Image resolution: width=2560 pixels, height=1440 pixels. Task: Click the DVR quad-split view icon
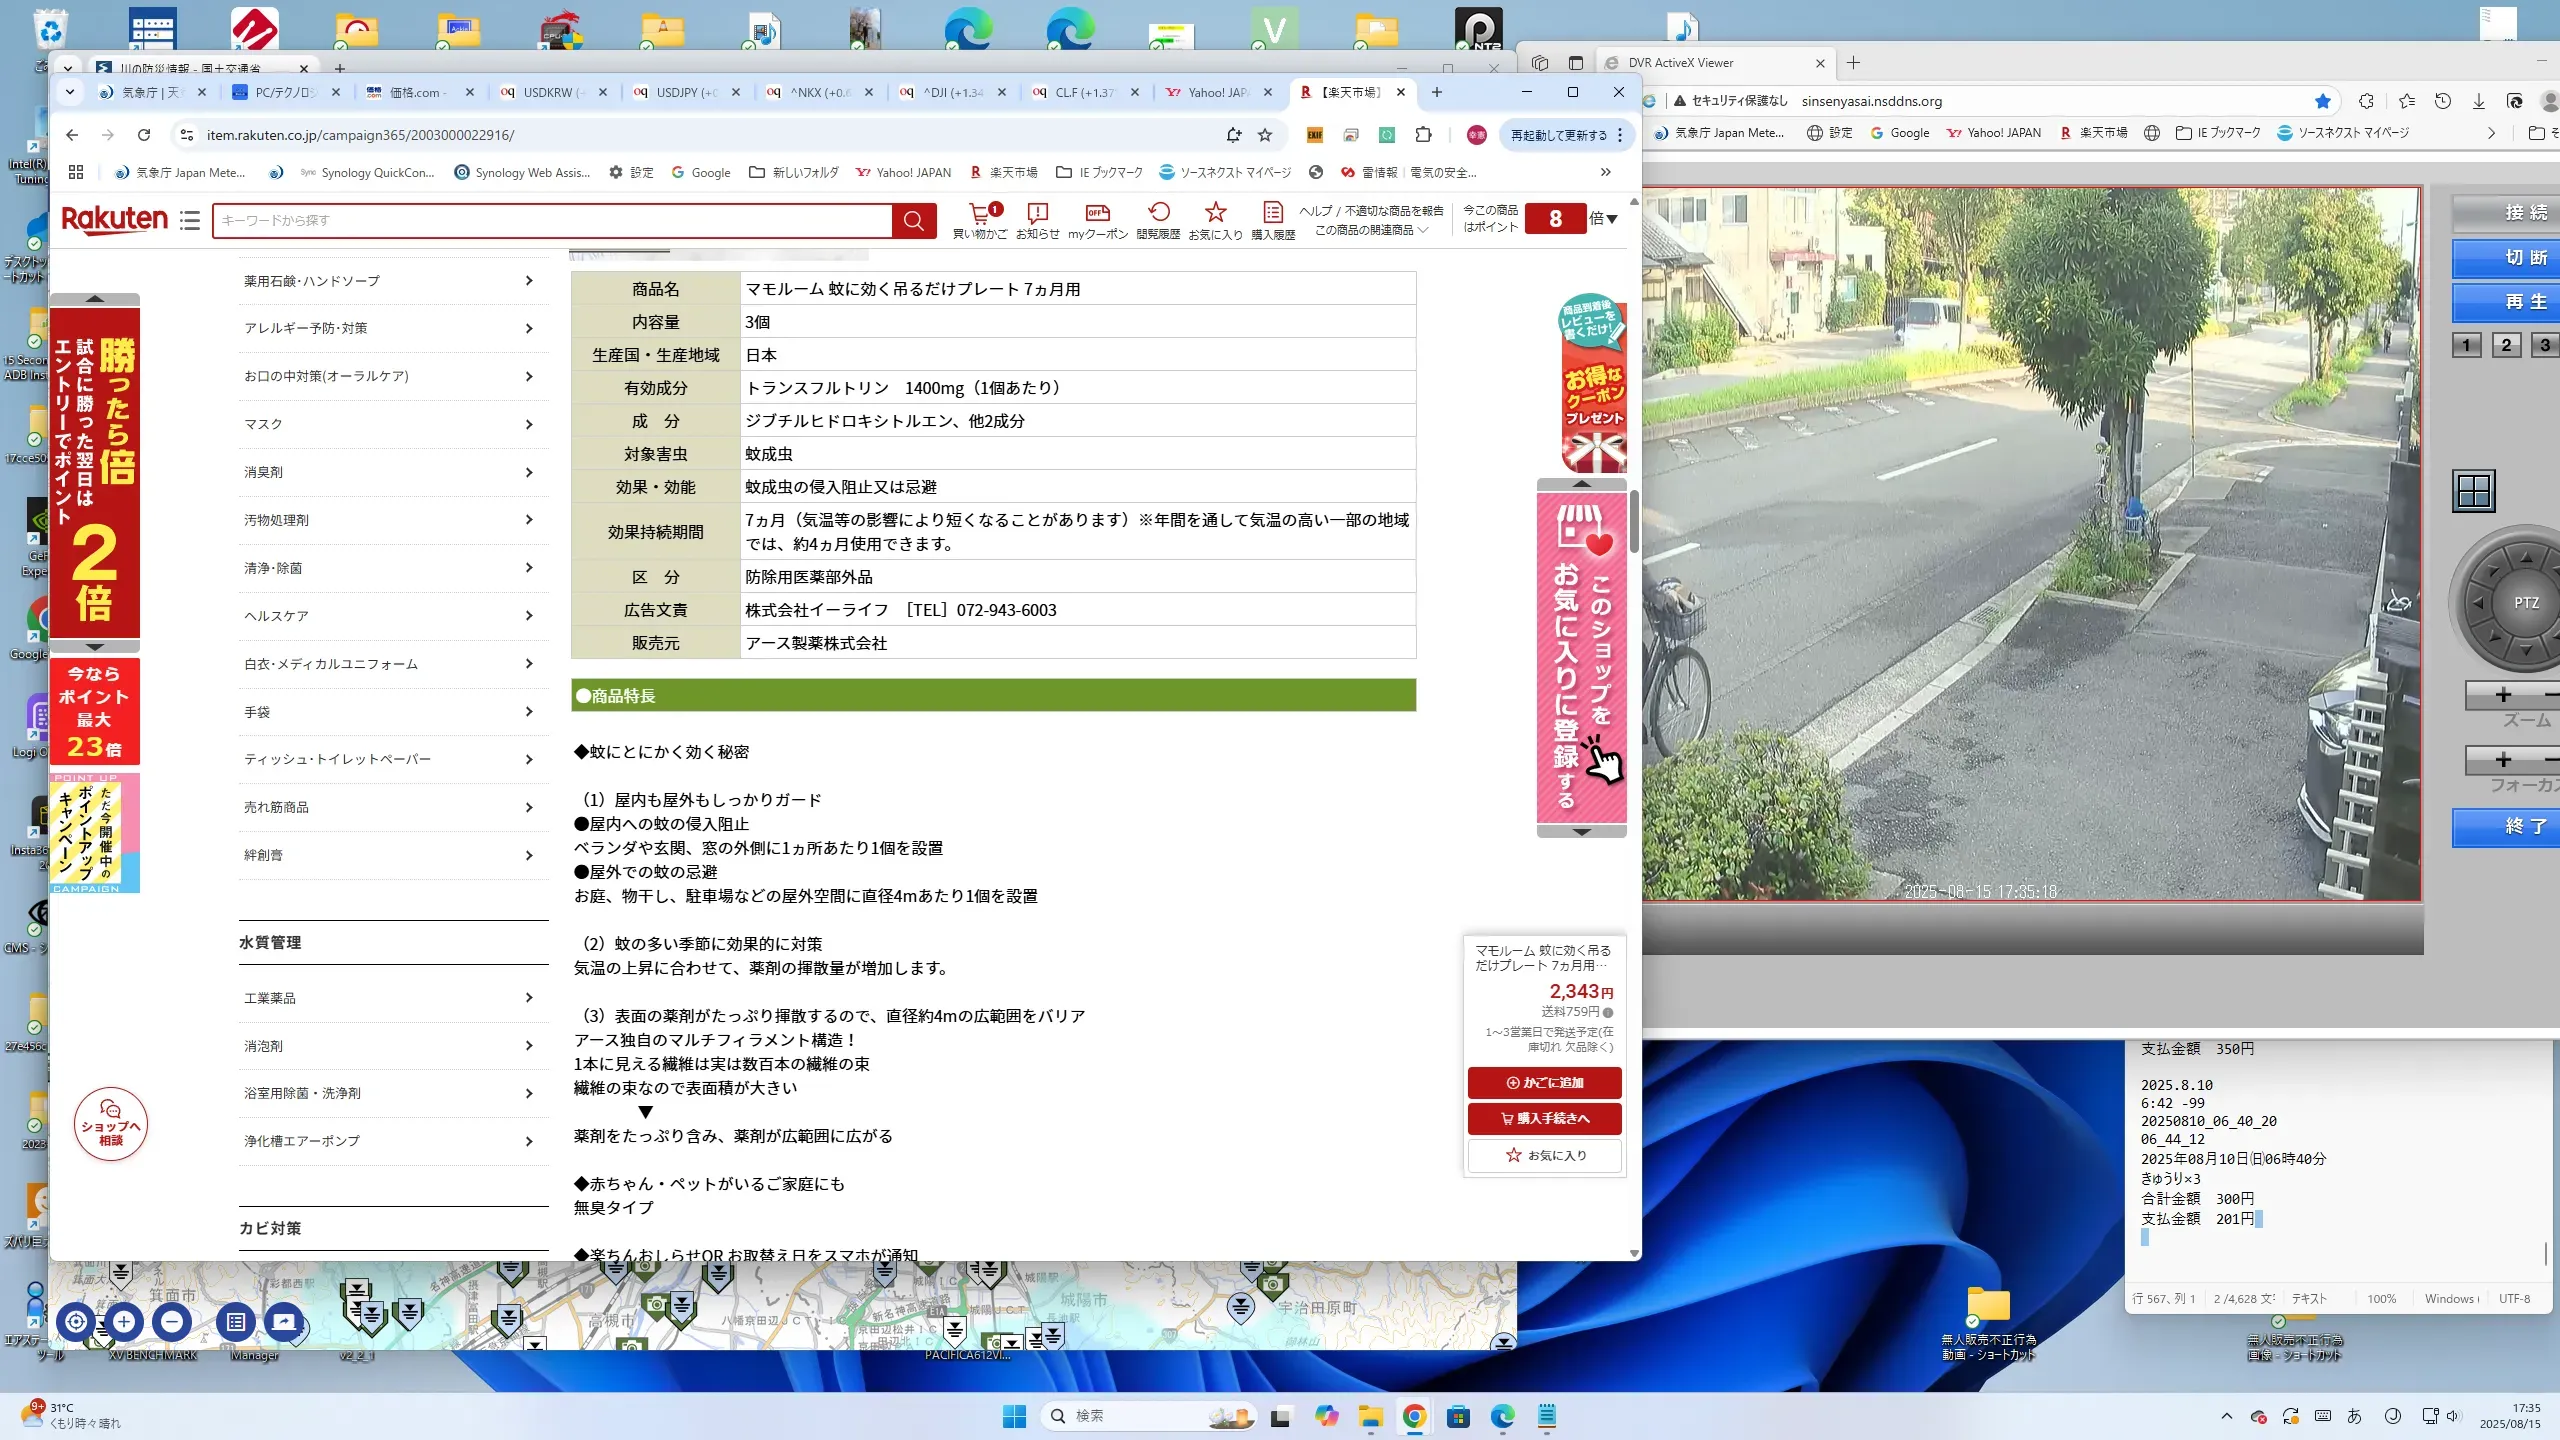pyautogui.click(x=2473, y=491)
